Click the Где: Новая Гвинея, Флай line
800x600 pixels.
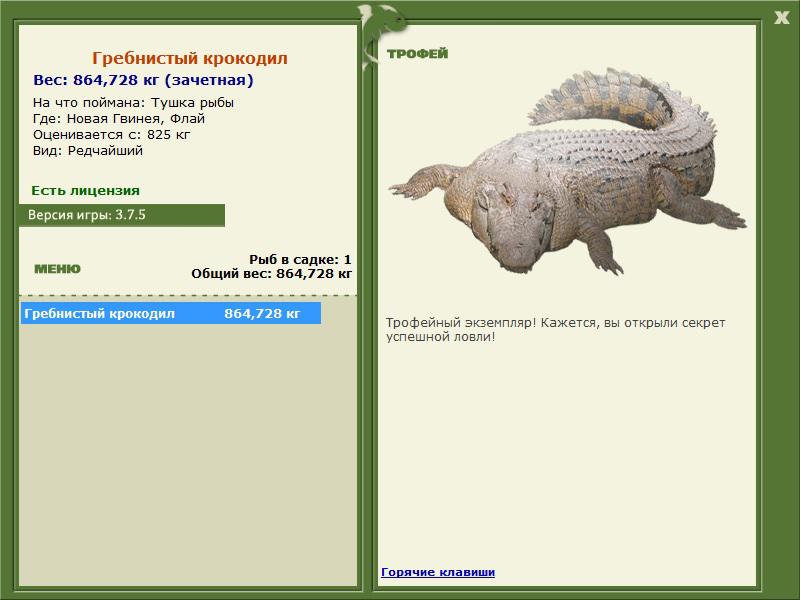(x=119, y=119)
